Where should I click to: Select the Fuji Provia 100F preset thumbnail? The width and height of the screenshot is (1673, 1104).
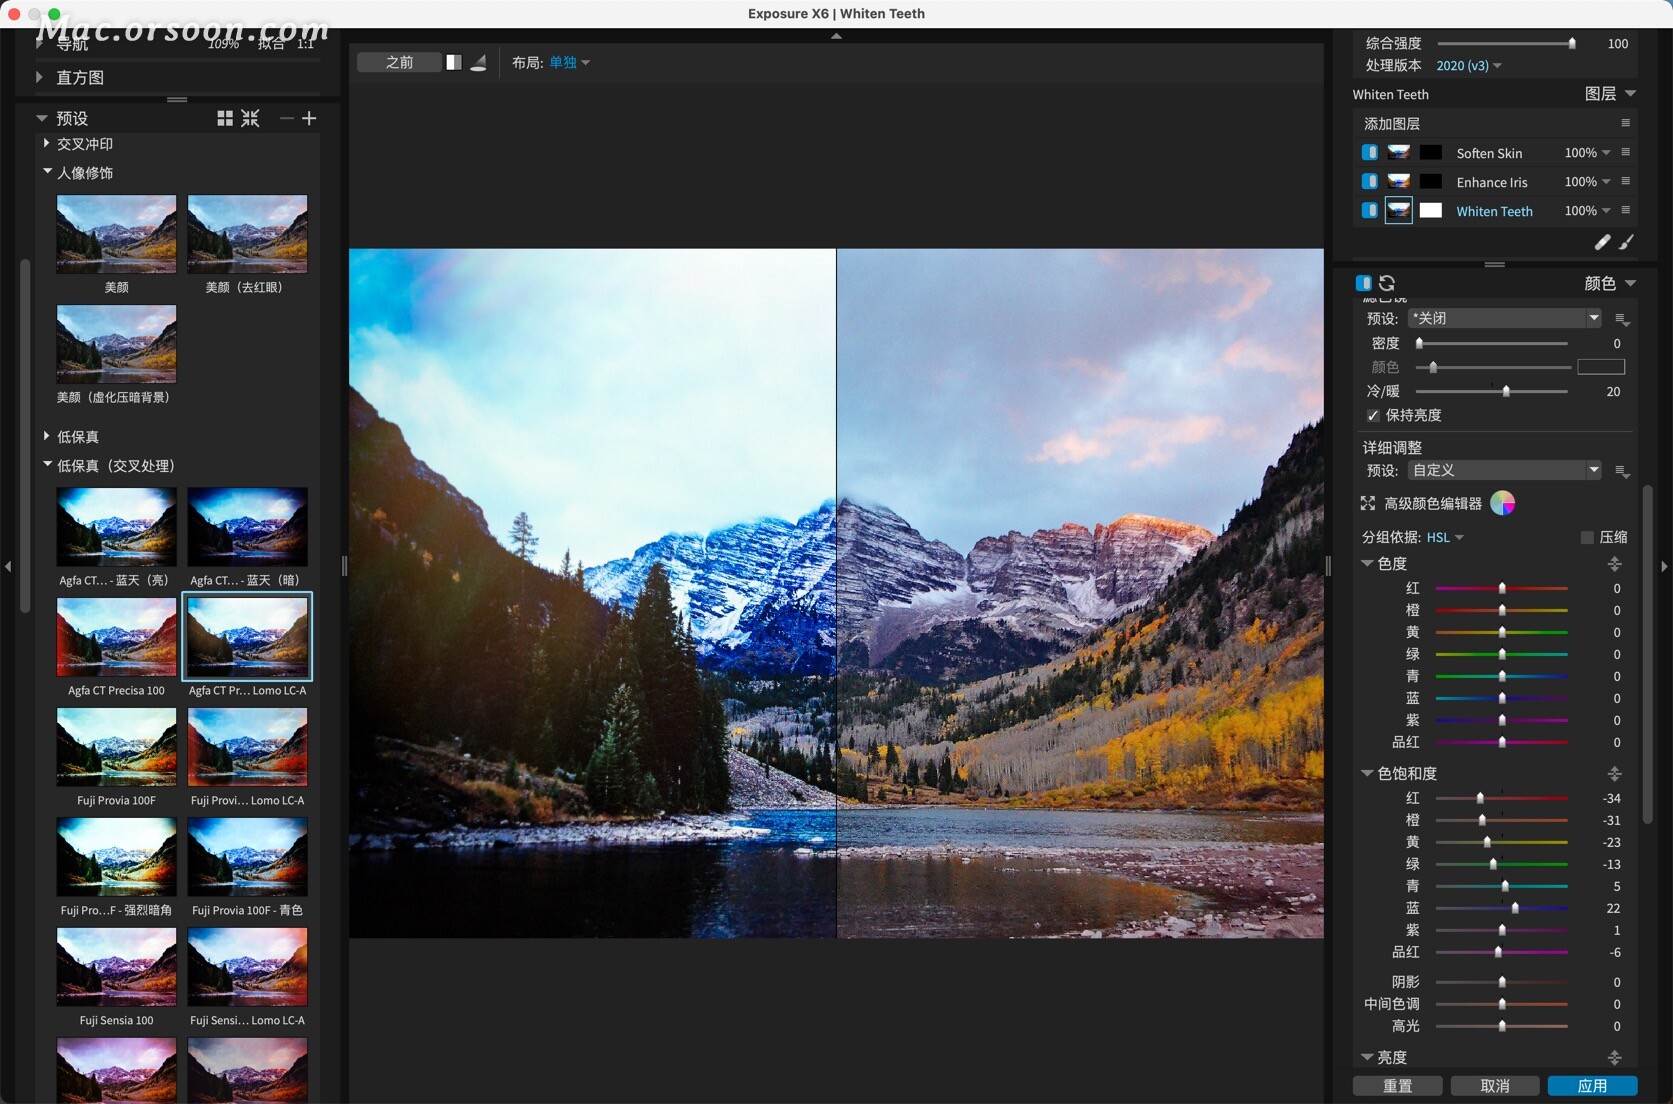pos(116,747)
